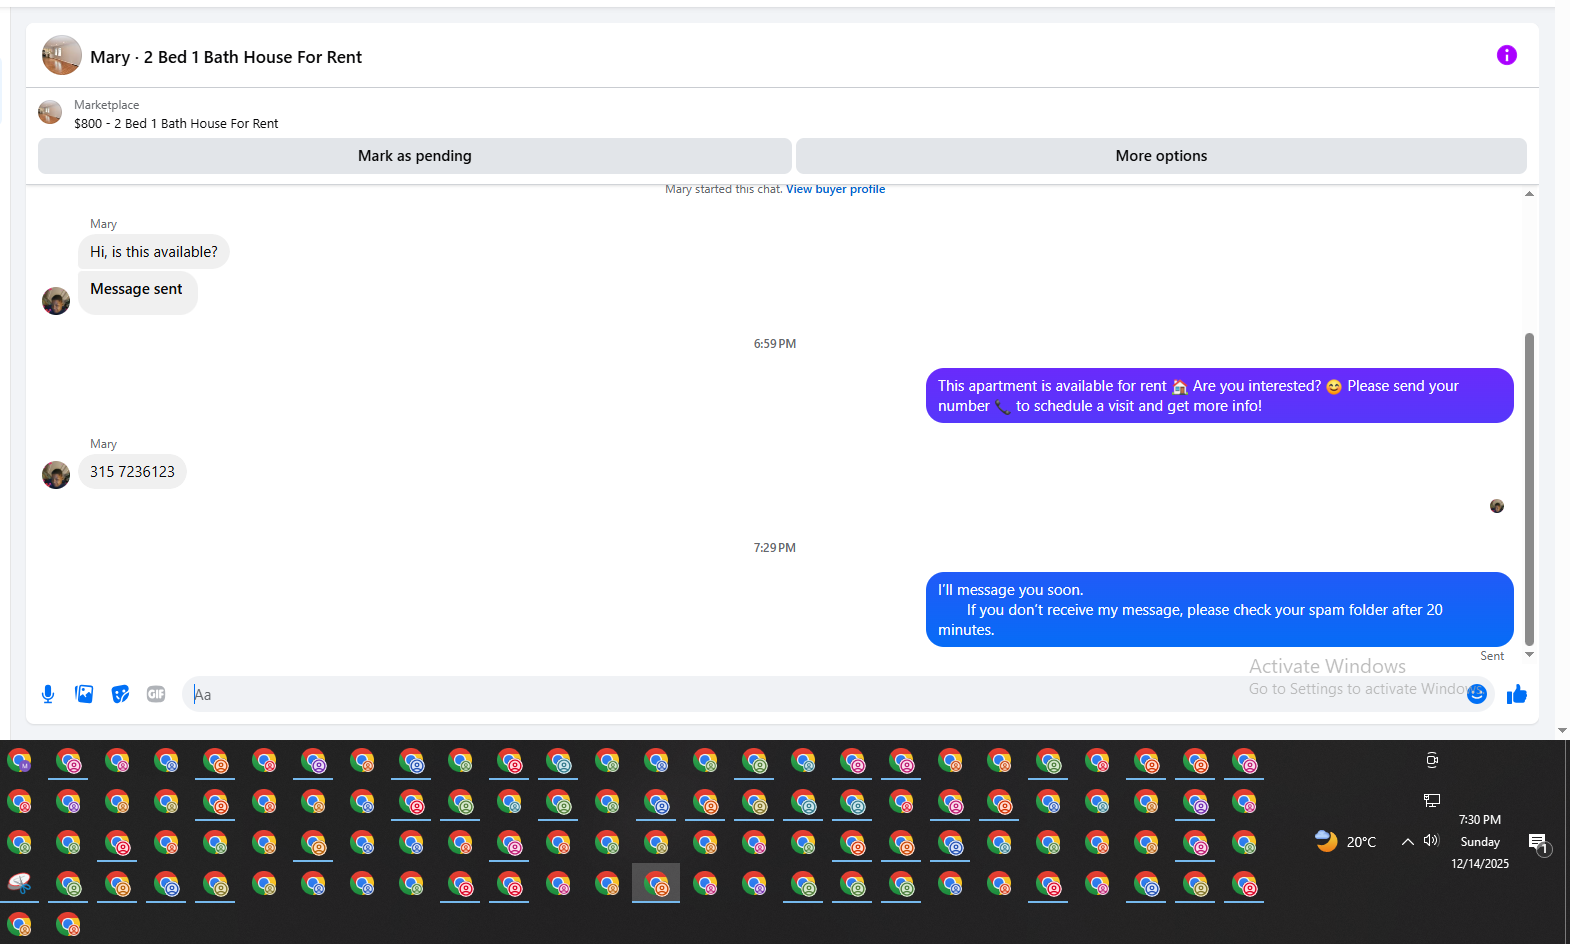This screenshot has height=944, width=1570.
Task: Record a voice clip with the microphone icon
Action: (48, 694)
